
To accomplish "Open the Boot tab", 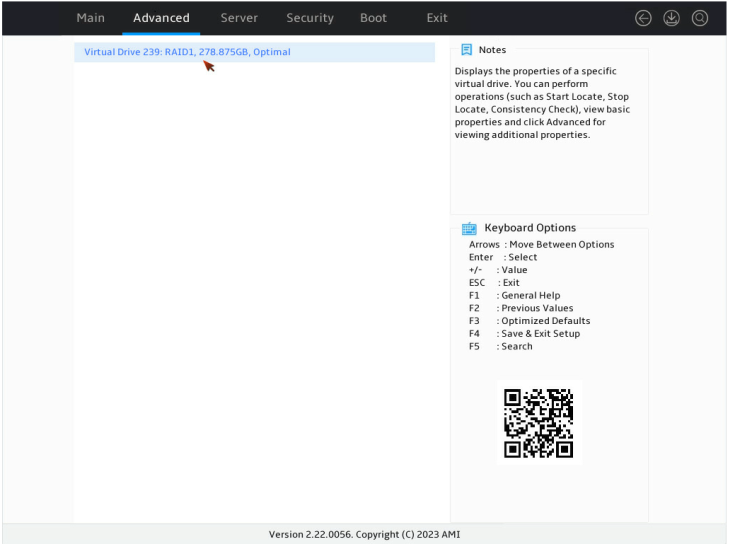I will [x=373, y=18].
